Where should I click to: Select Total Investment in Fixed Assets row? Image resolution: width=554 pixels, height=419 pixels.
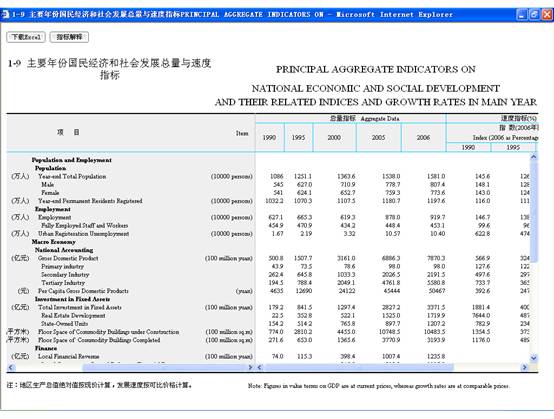80,307
